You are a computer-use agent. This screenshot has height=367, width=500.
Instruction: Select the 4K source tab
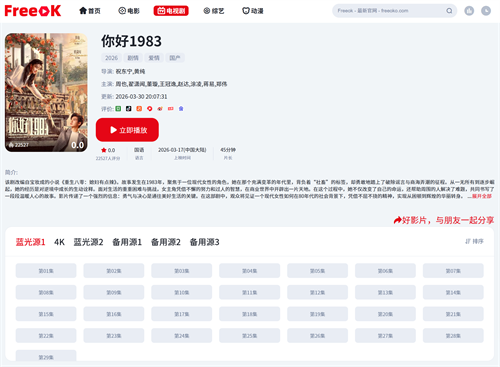59,242
